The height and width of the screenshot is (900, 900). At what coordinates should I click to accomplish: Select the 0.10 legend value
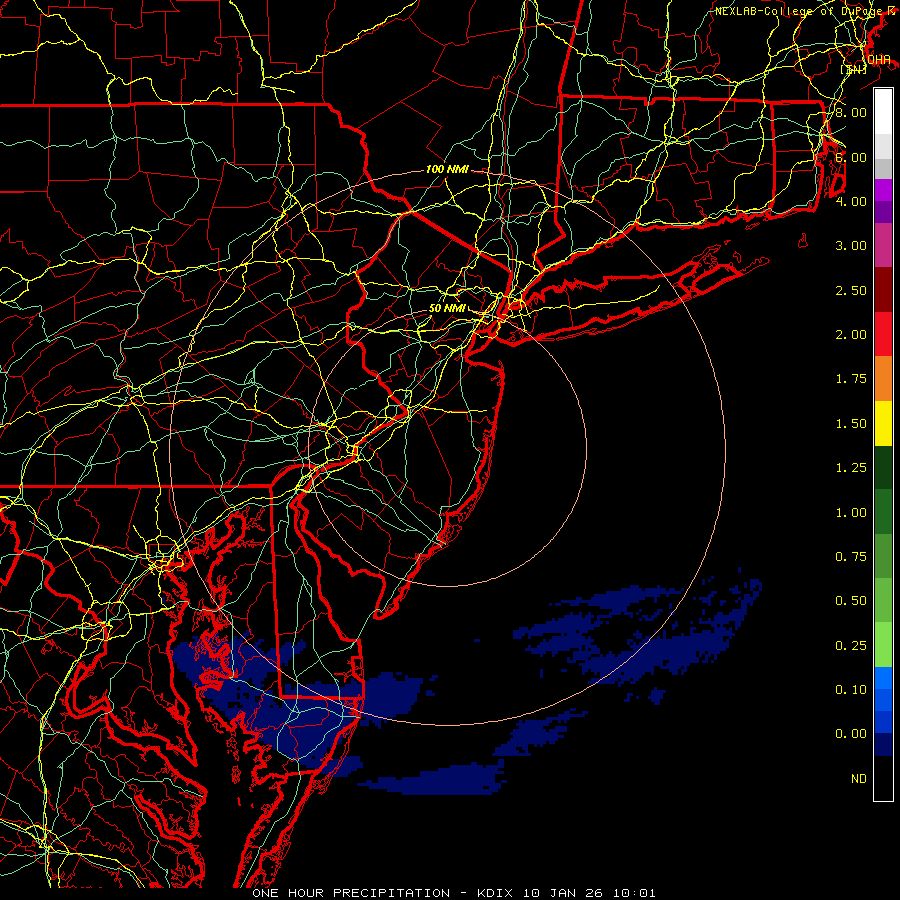tap(851, 690)
